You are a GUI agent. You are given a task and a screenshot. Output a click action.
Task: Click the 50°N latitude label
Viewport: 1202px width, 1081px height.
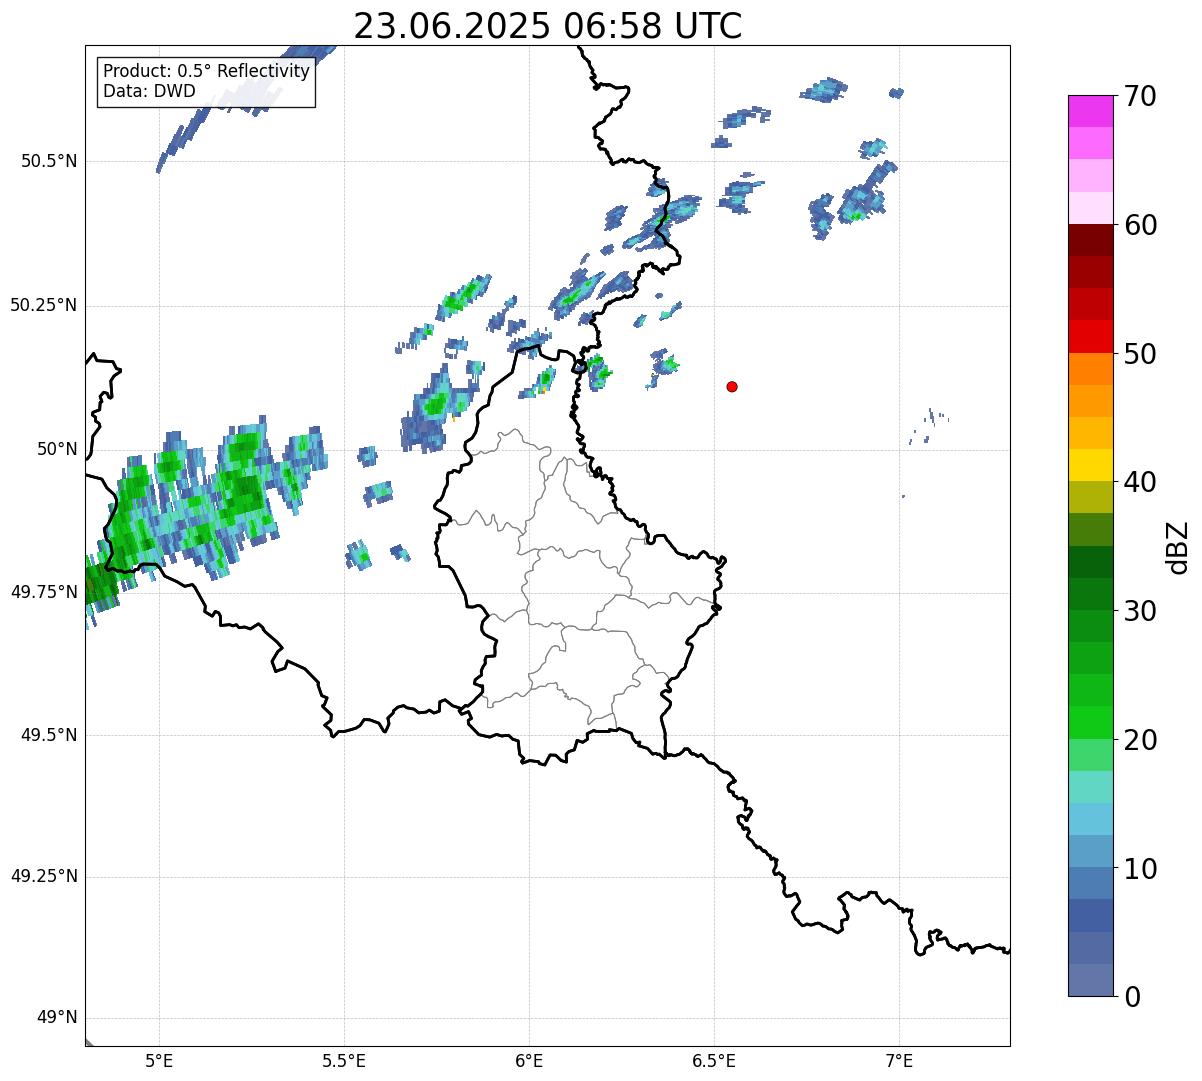coord(57,449)
